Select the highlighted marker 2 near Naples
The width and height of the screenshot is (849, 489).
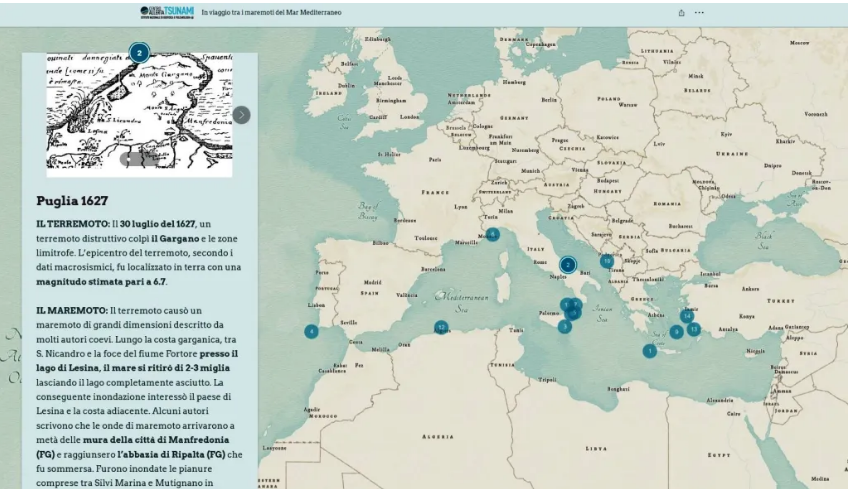(568, 265)
